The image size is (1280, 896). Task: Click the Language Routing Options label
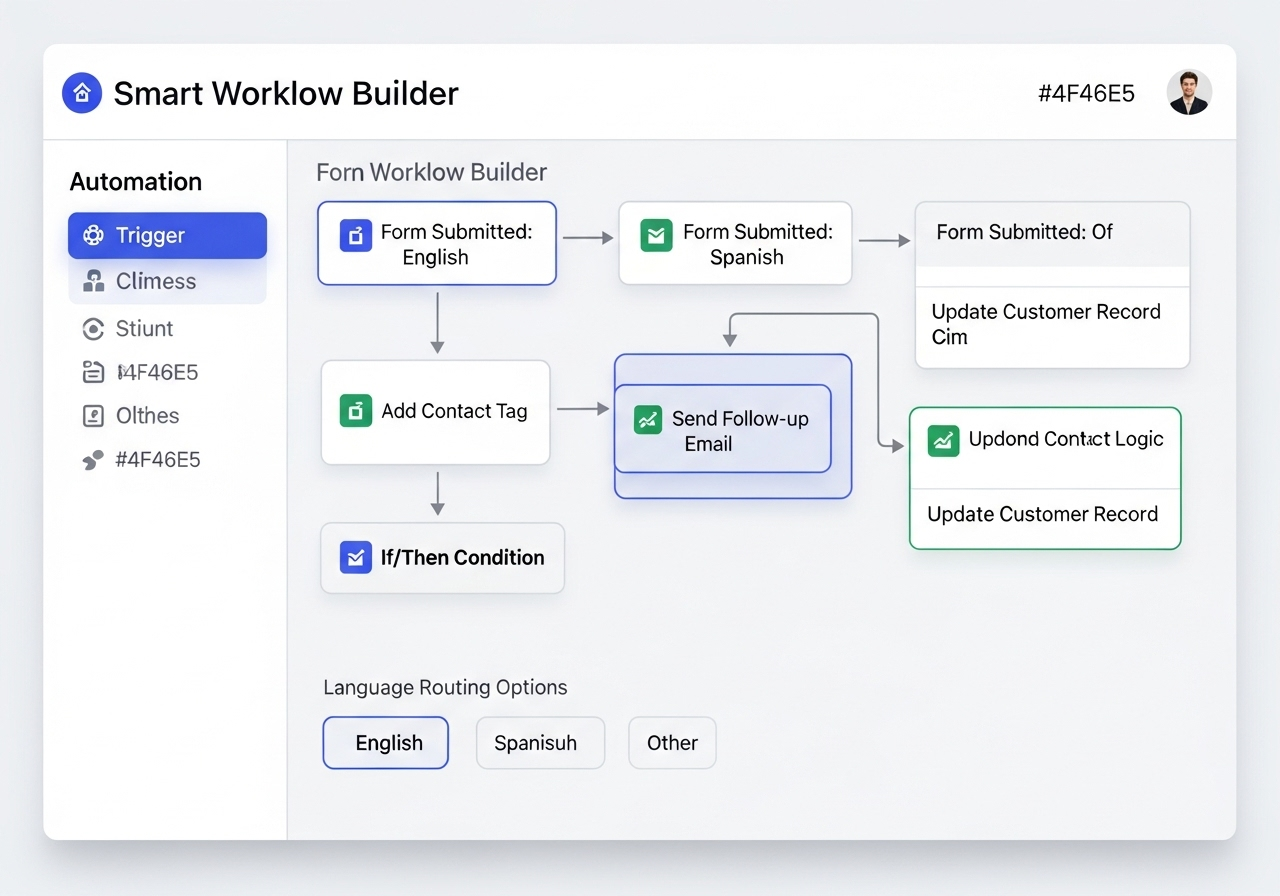point(445,687)
